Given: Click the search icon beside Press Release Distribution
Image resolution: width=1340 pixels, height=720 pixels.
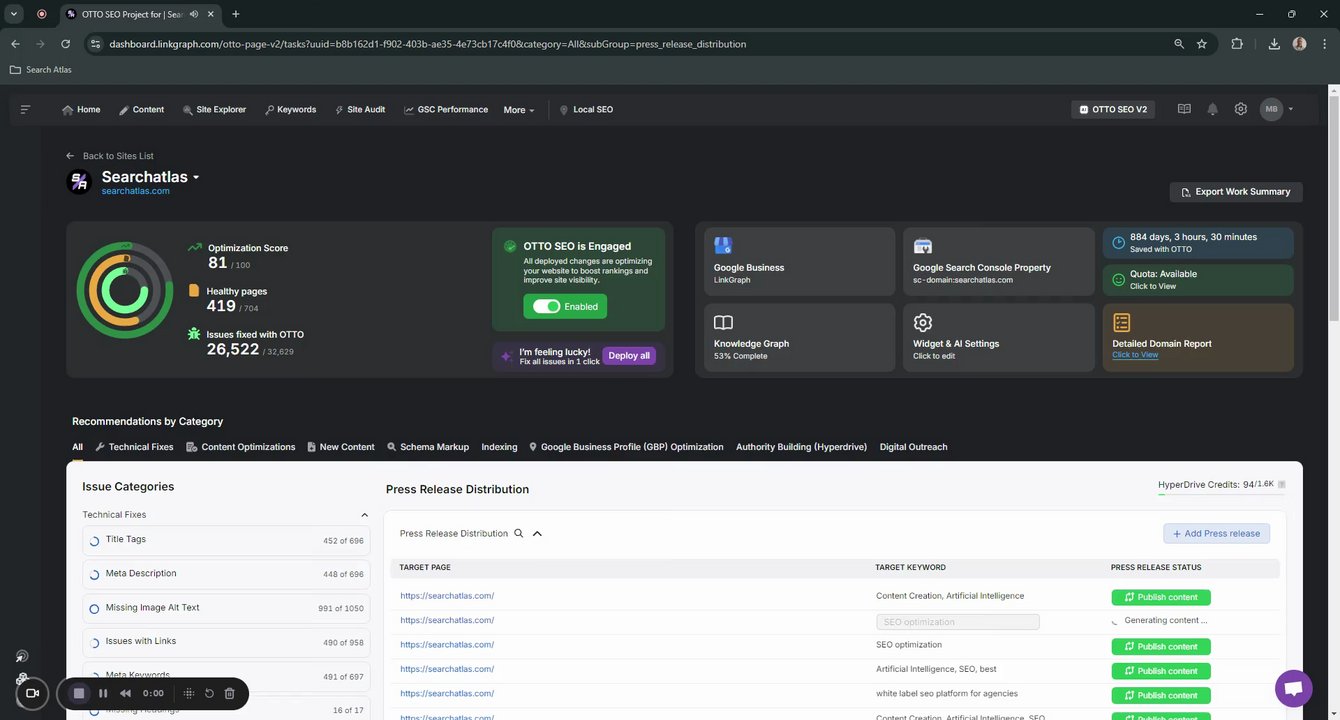Looking at the screenshot, I should (518, 533).
